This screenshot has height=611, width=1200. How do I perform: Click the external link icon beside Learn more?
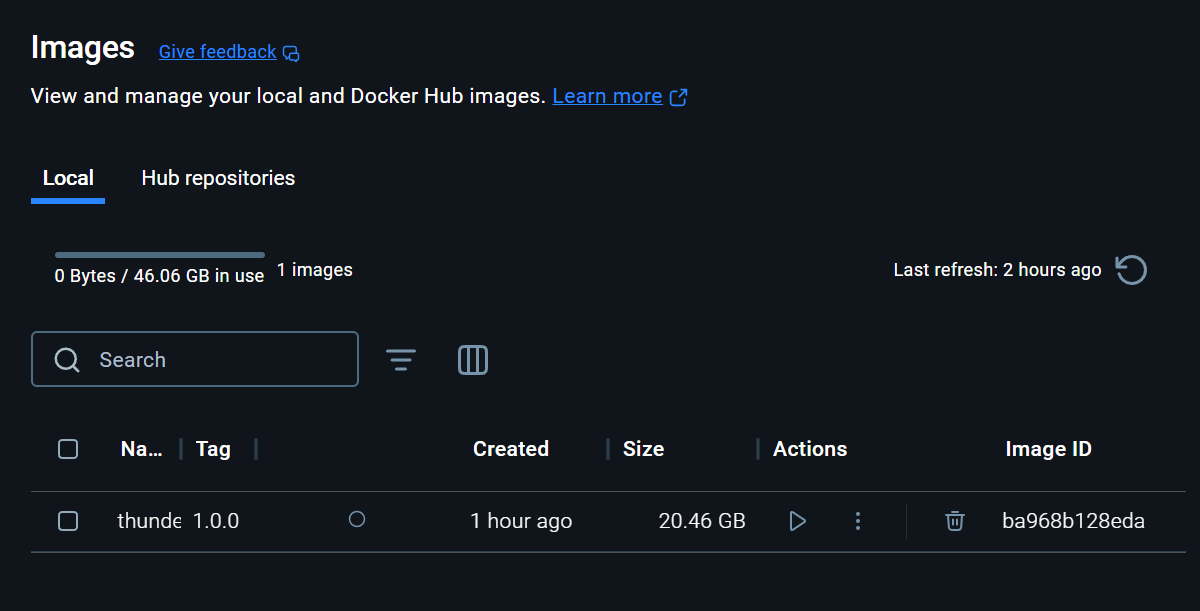coord(679,97)
